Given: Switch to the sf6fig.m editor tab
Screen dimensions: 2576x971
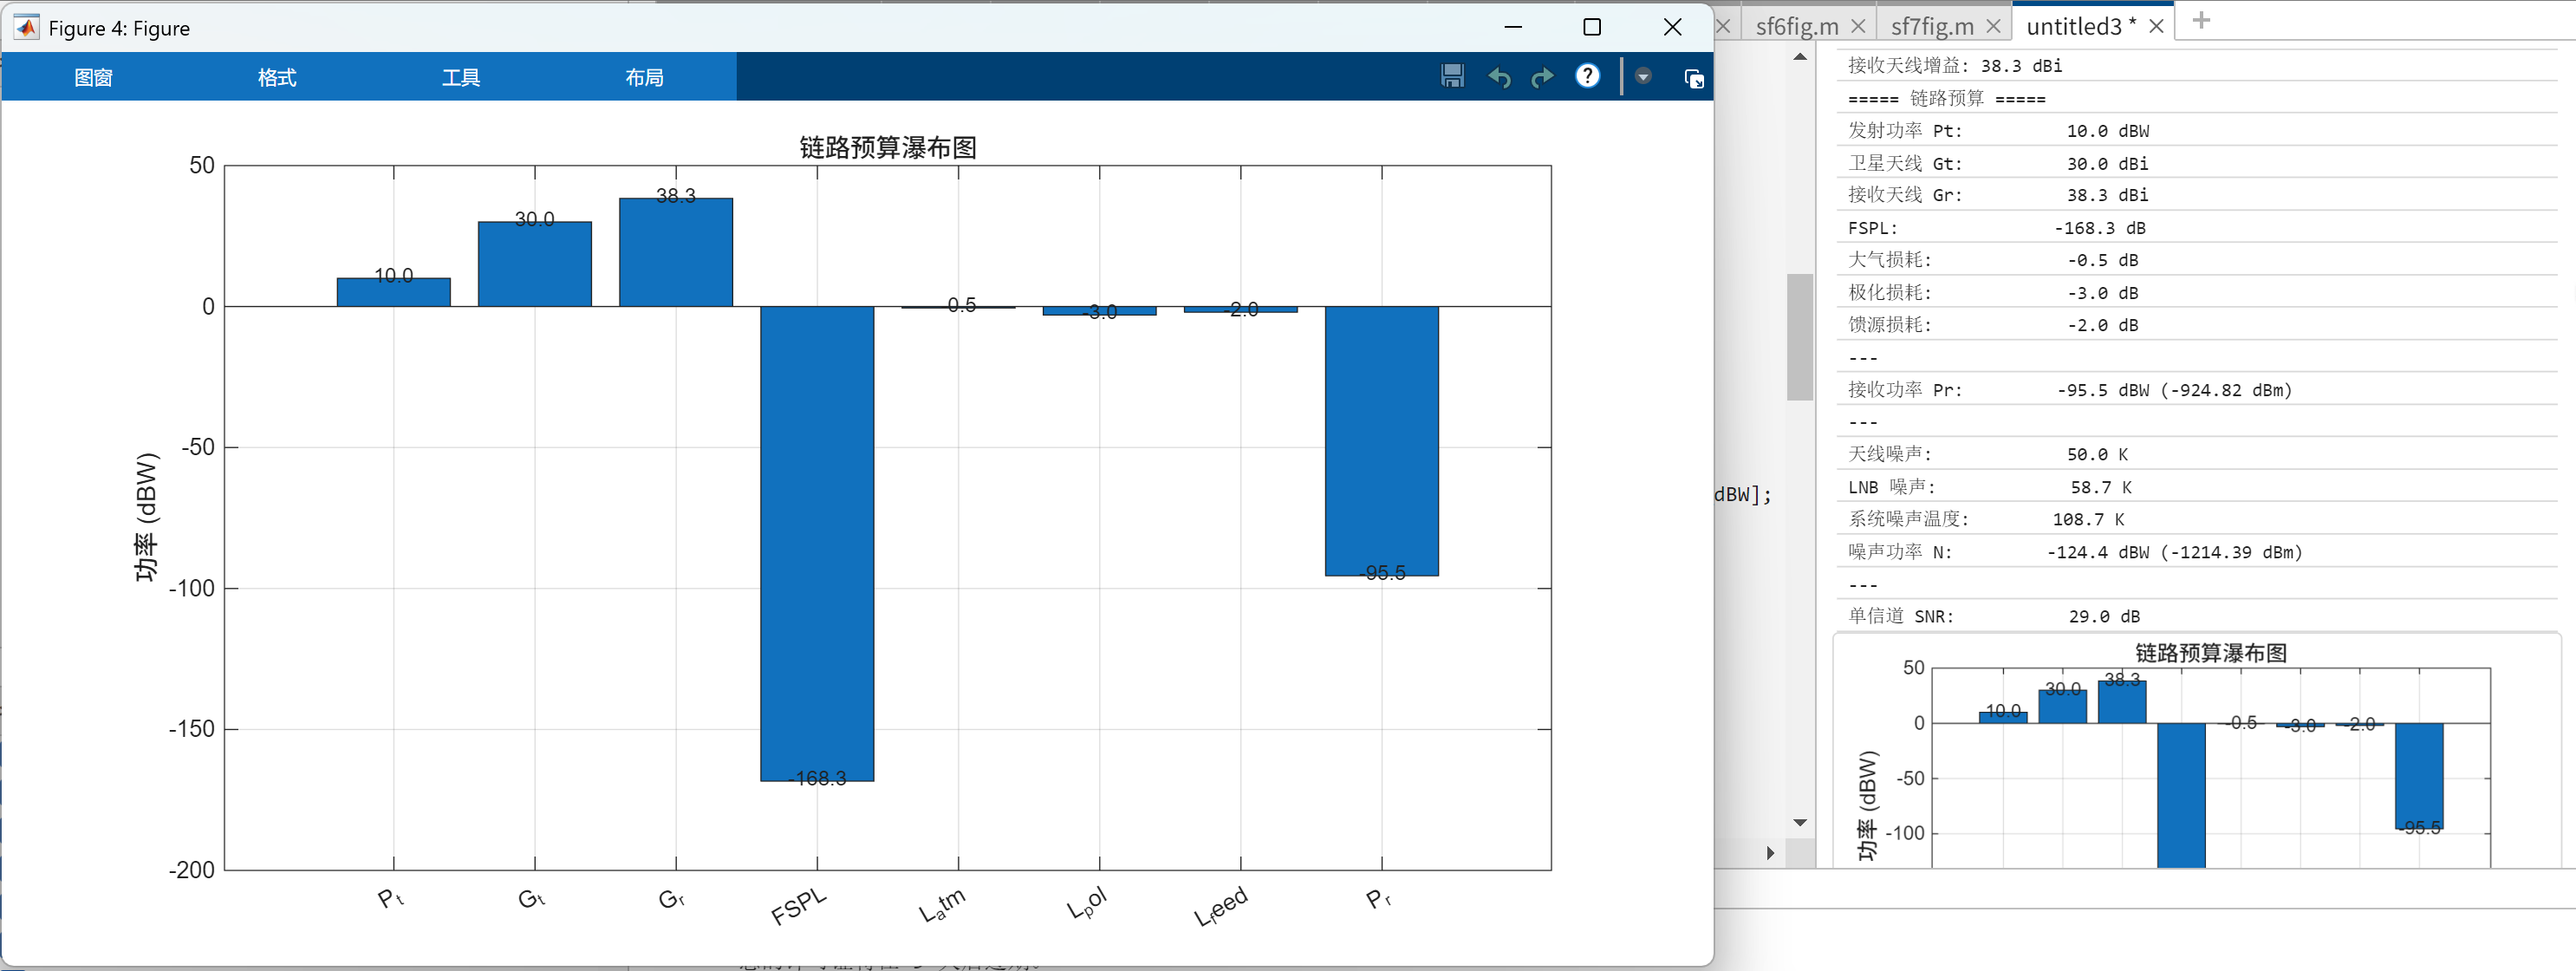Looking at the screenshot, I should tap(1797, 27).
